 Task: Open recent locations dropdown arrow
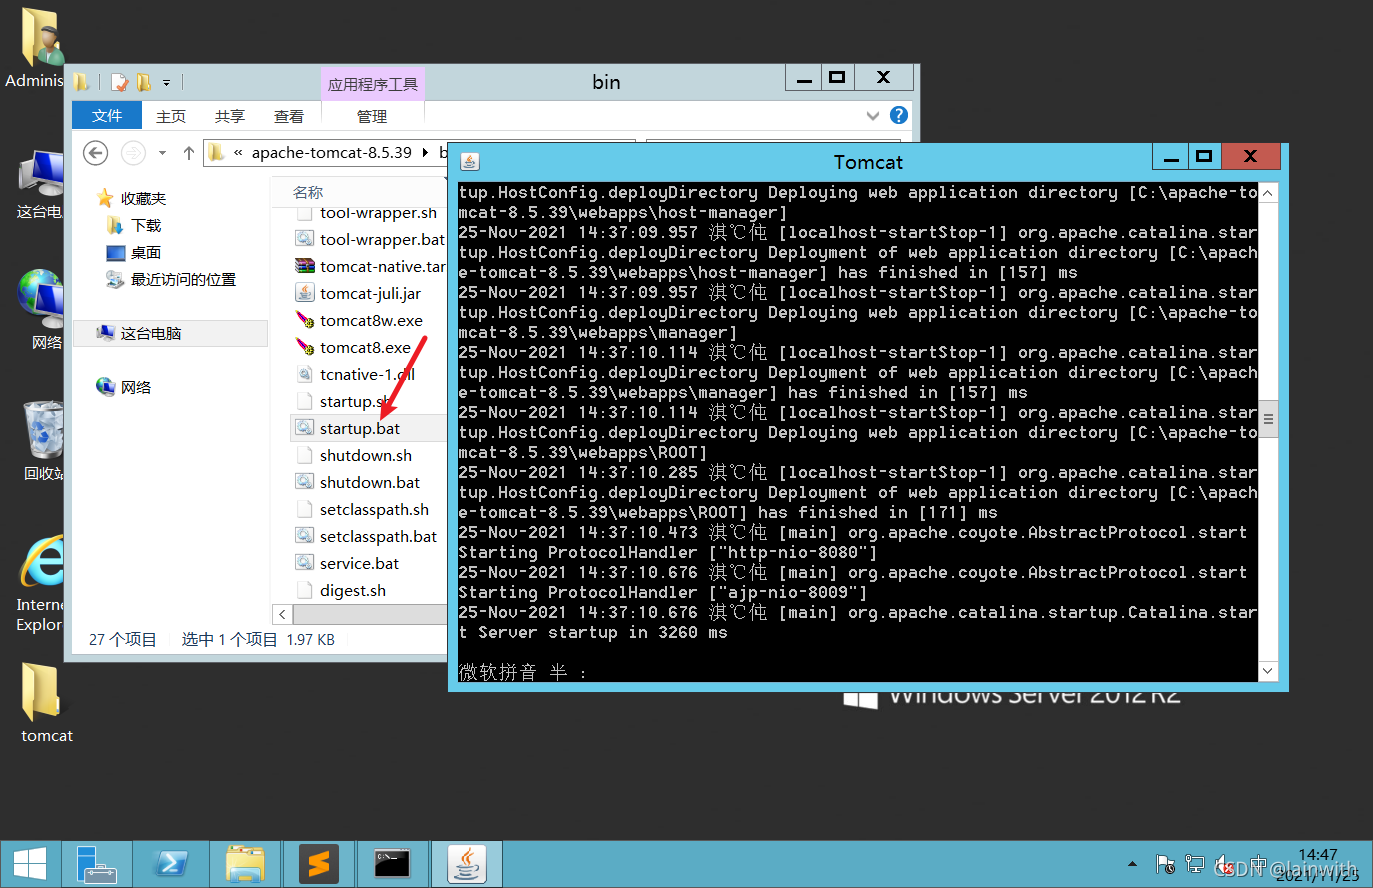162,153
